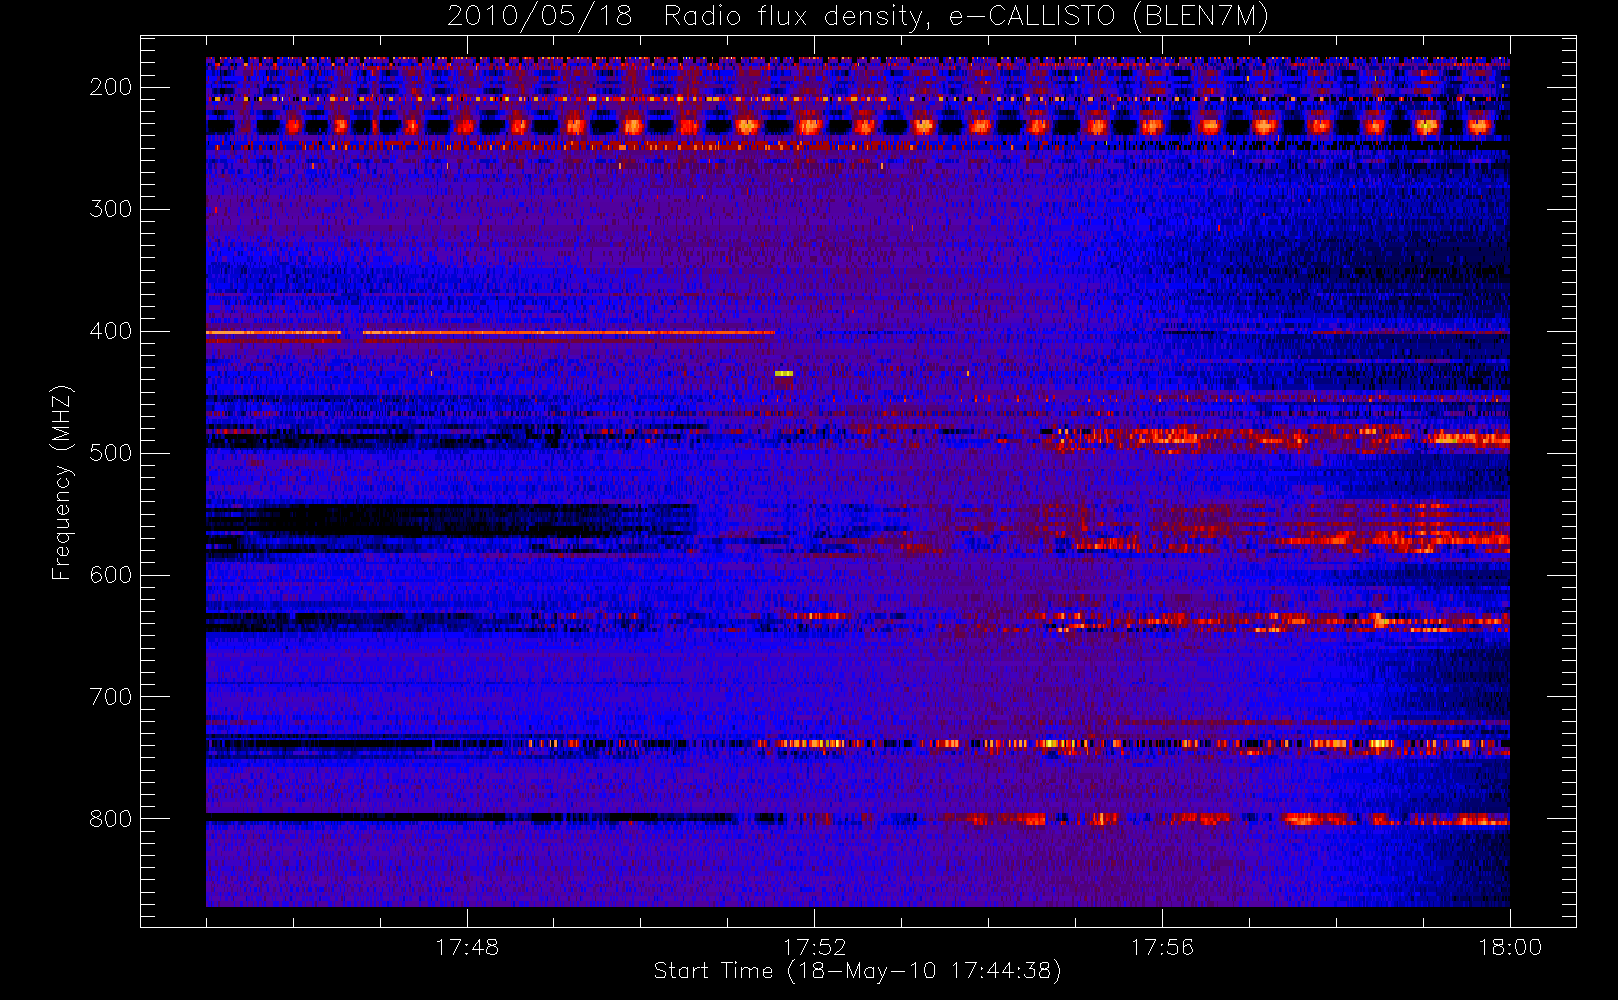Click the 17:48 time tick label
Image resolution: width=1618 pixels, height=1000 pixels.
(467, 947)
